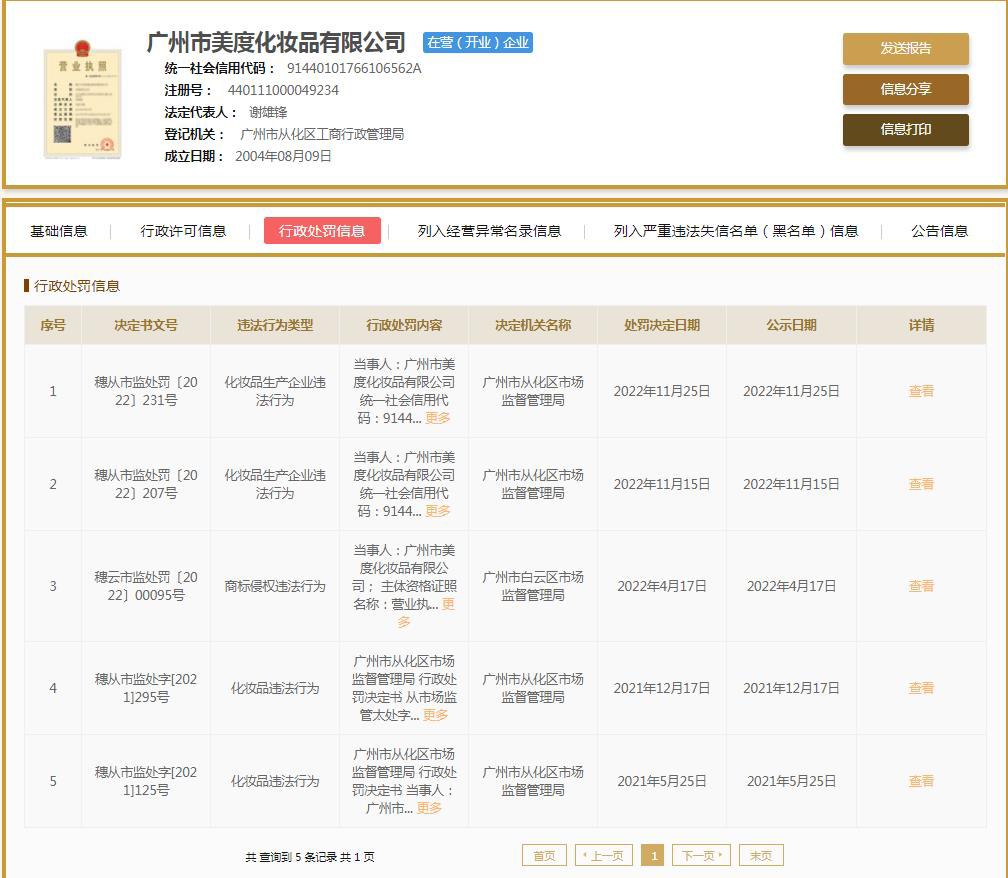Screen dimensions: 1008x878
Task: Go to the 下一页 page
Action: point(701,856)
